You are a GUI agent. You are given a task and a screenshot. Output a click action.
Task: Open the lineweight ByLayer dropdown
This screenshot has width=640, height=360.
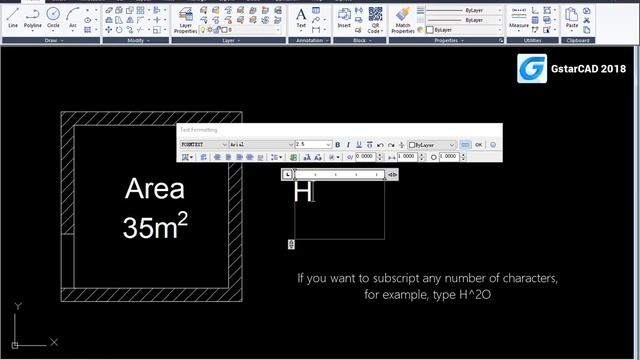(x=464, y=10)
